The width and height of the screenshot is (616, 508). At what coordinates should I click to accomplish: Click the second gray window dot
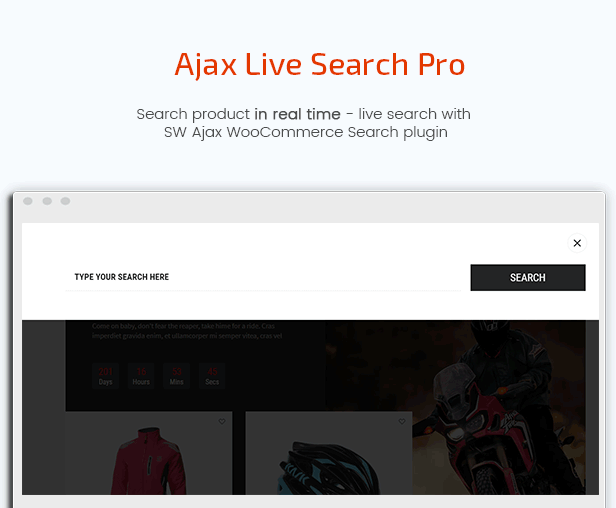click(47, 201)
